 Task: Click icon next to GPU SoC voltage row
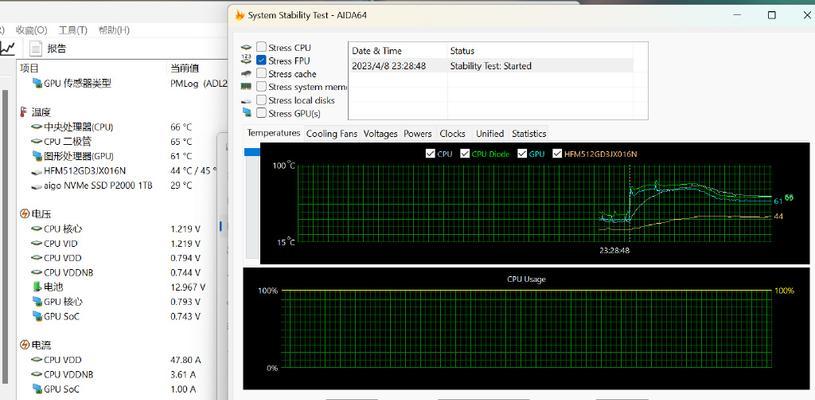tap(37, 316)
